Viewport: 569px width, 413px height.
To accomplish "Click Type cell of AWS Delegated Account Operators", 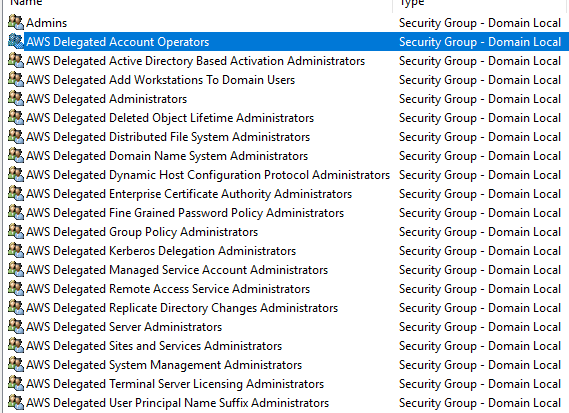I will (480, 42).
